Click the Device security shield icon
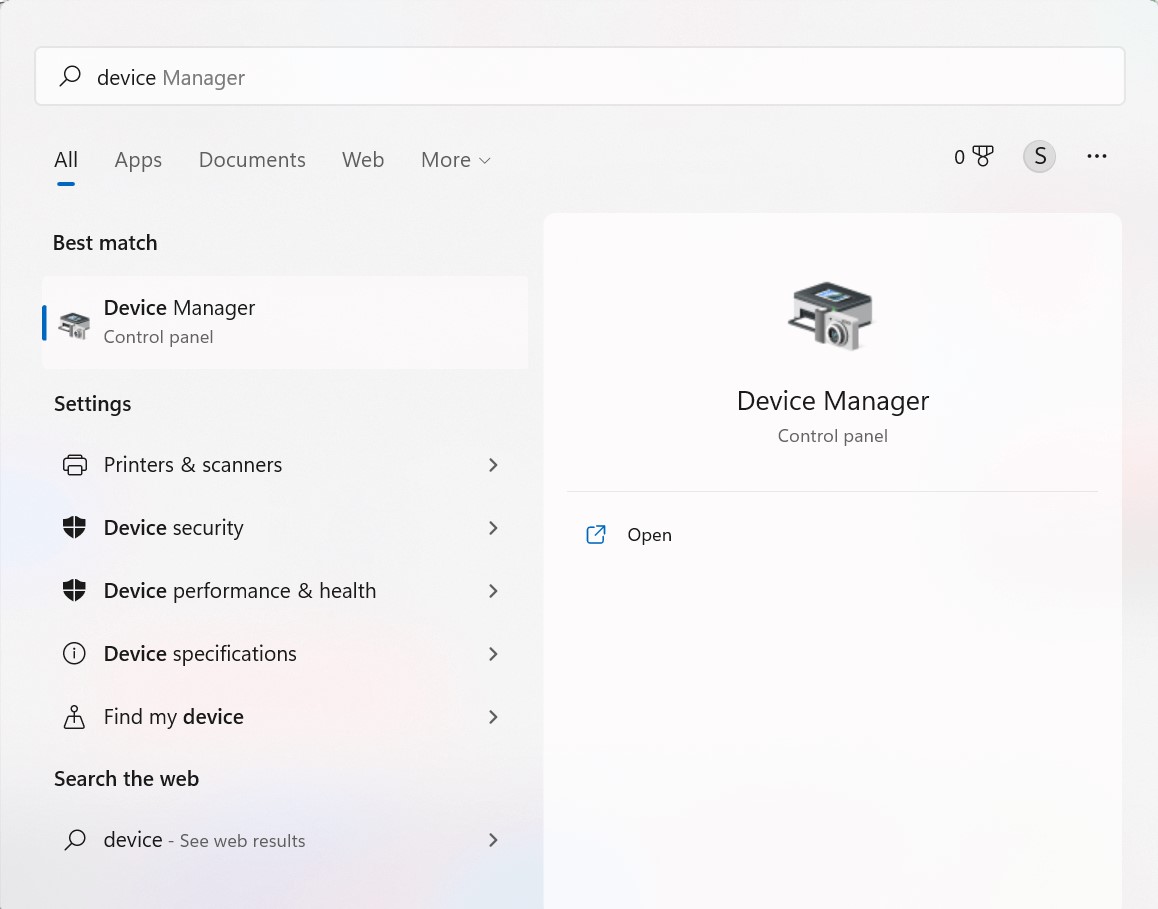The height and width of the screenshot is (909, 1158). click(x=75, y=528)
